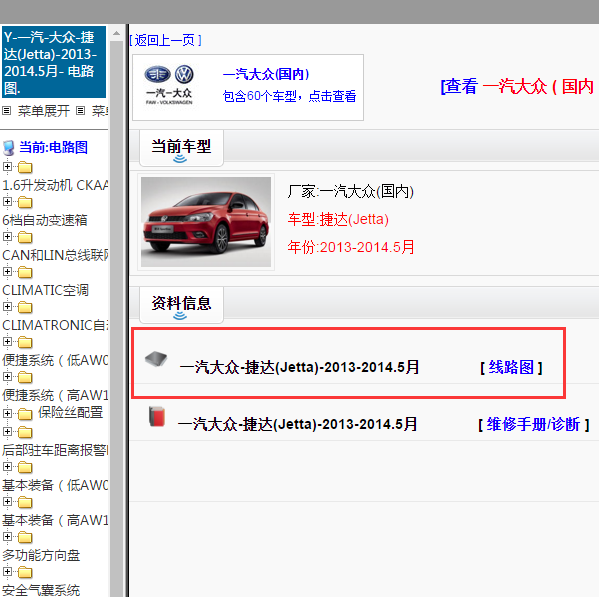This screenshot has height=597, width=599.
Task: Select the 安全气囊系统 folder icon
Action: pos(25,573)
